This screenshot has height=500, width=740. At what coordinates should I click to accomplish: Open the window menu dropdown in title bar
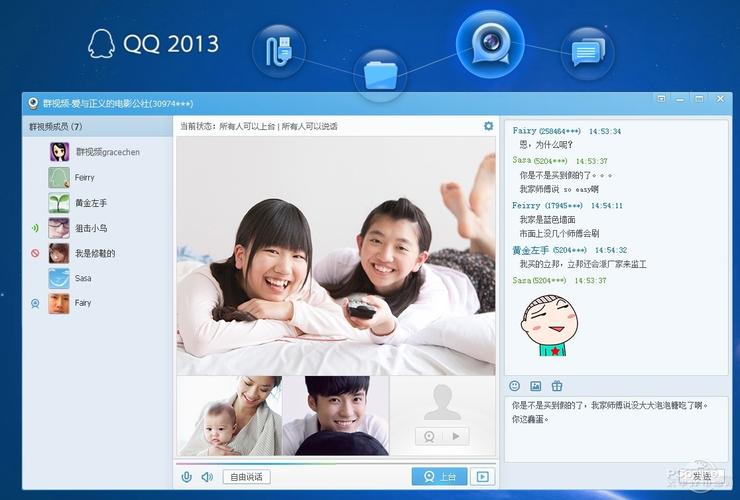click(661, 99)
